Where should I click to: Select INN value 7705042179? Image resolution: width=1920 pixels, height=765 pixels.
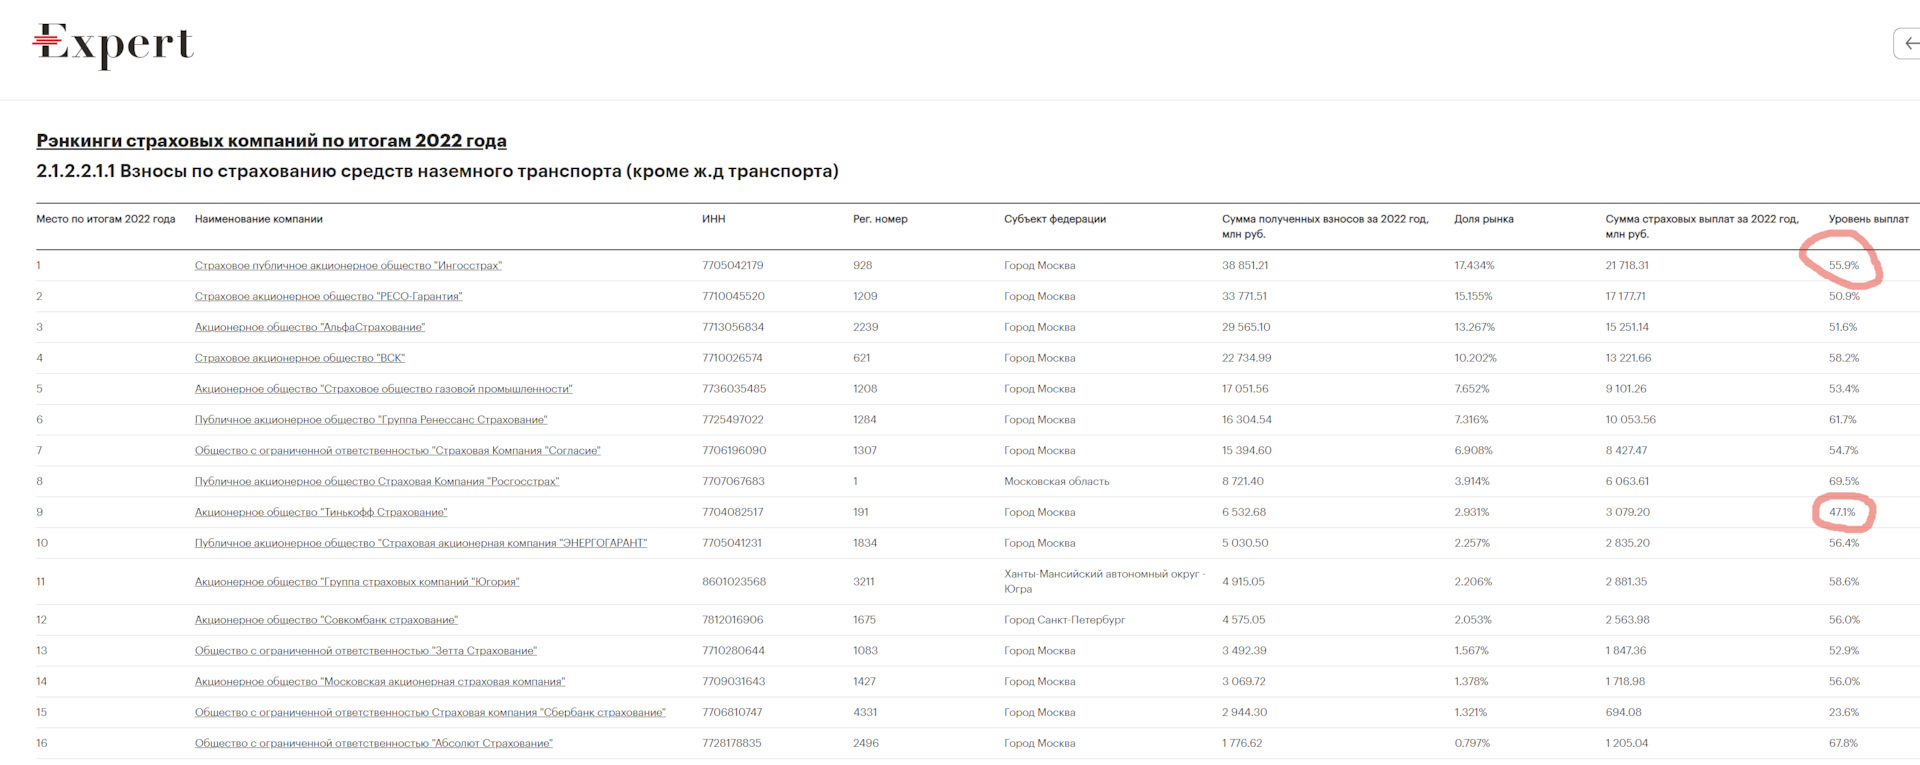coord(733,266)
